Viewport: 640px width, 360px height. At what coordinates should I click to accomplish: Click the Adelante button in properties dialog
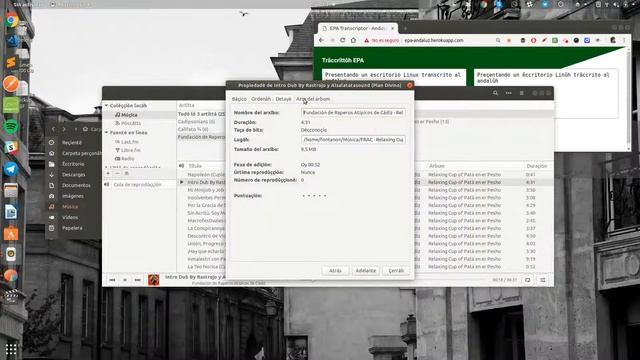366,271
